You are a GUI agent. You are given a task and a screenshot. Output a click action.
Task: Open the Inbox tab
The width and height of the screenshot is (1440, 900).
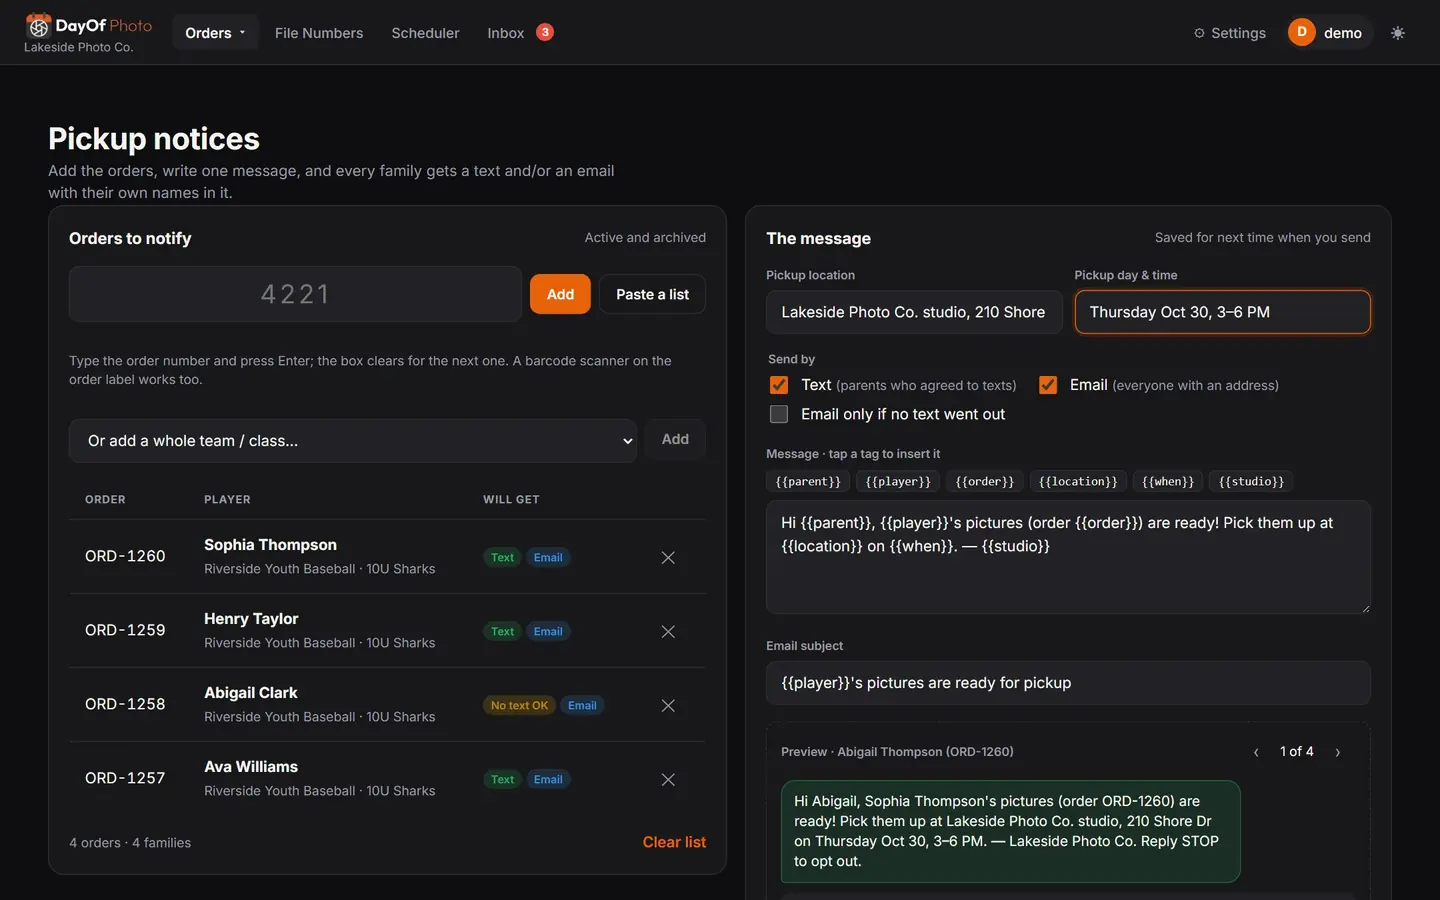(506, 33)
